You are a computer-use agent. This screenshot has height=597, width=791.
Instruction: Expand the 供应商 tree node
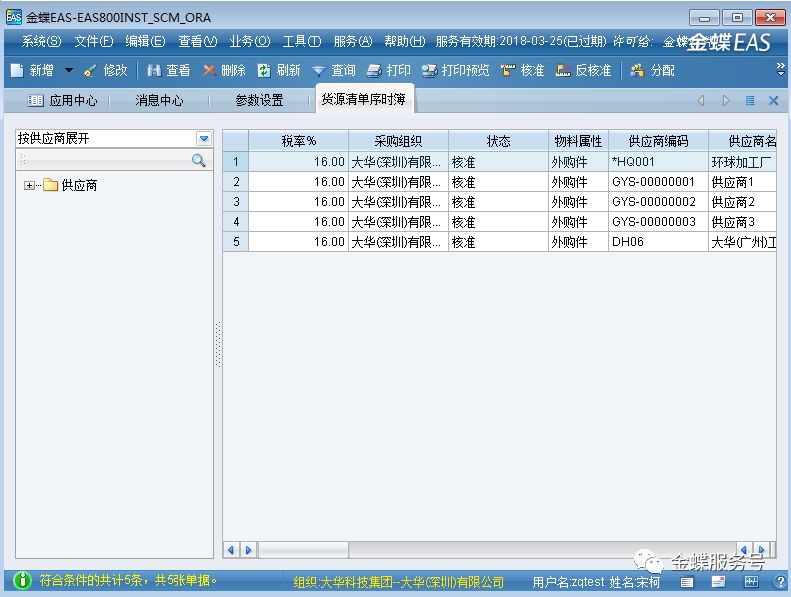pyautogui.click(x=29, y=185)
